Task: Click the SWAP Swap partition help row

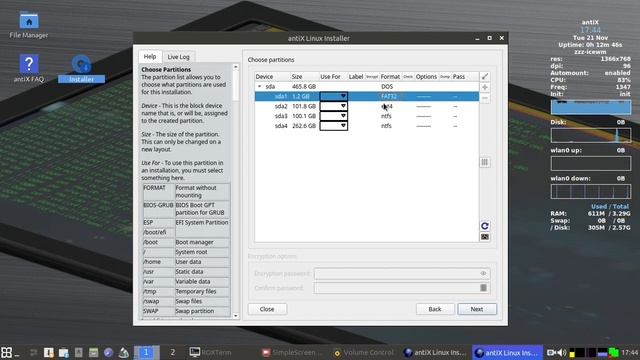Action: pyautogui.click(x=186, y=311)
